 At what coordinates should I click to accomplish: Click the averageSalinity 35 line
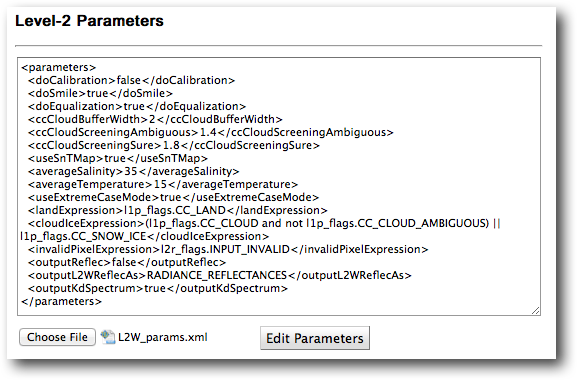(133, 171)
